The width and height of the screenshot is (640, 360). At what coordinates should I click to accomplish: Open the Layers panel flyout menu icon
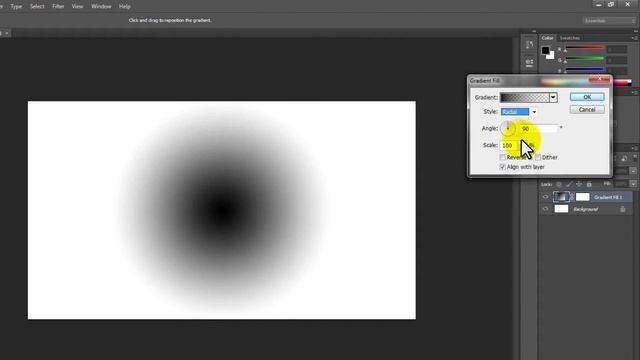[x=634, y=149]
